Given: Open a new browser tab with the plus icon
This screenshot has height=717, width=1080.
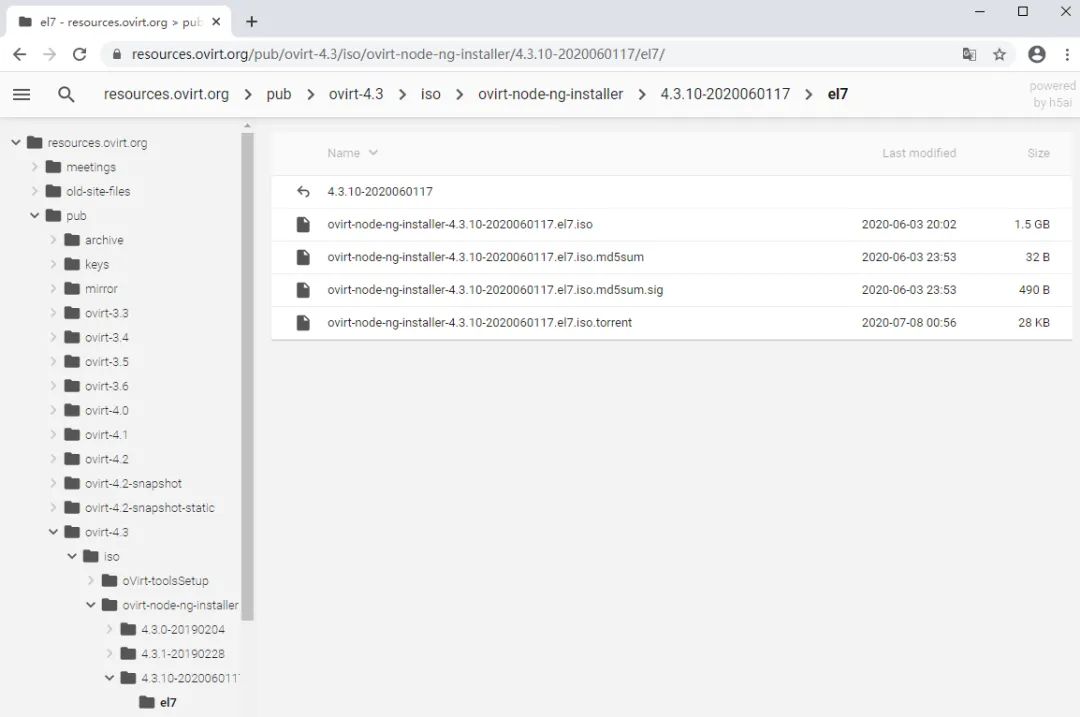Looking at the screenshot, I should pos(250,20).
